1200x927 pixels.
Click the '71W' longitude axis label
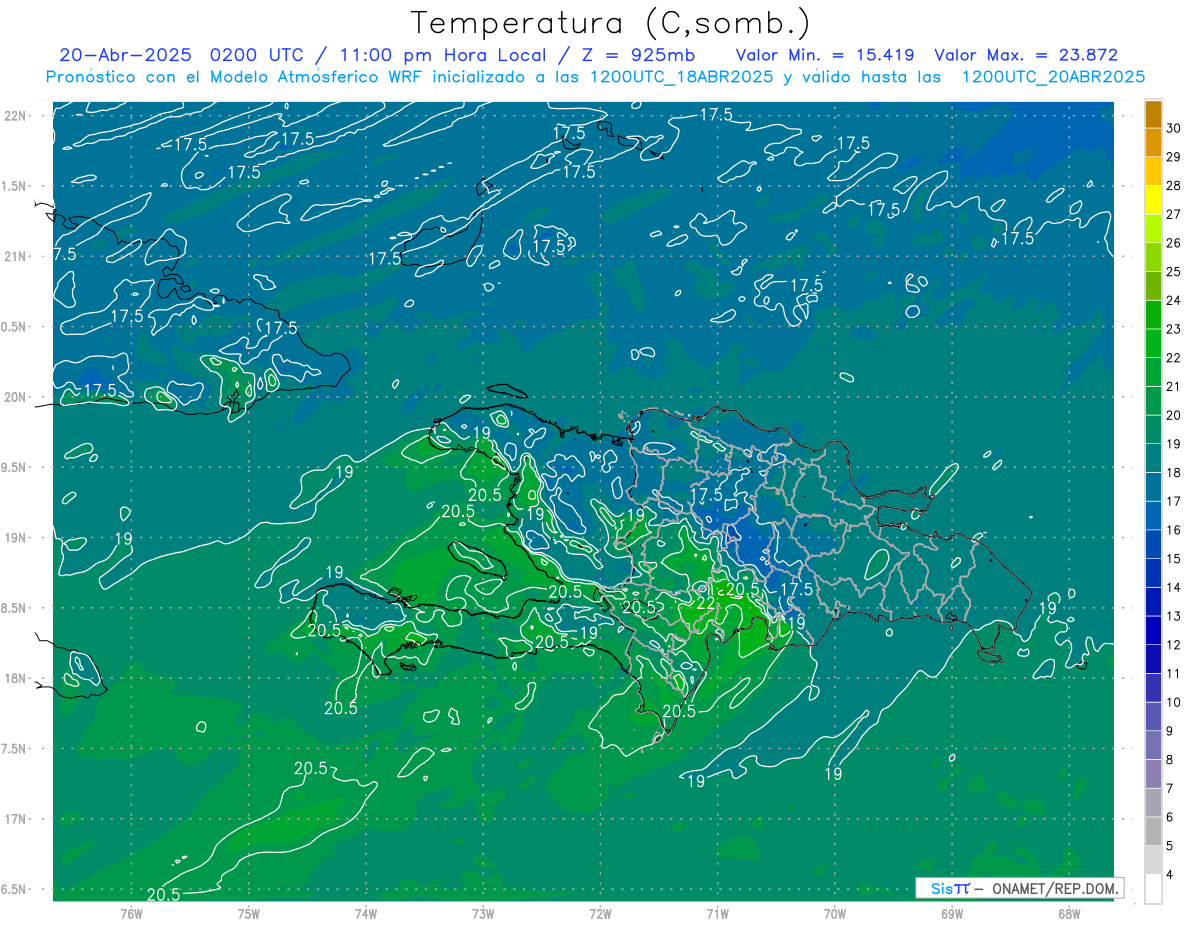click(x=717, y=913)
